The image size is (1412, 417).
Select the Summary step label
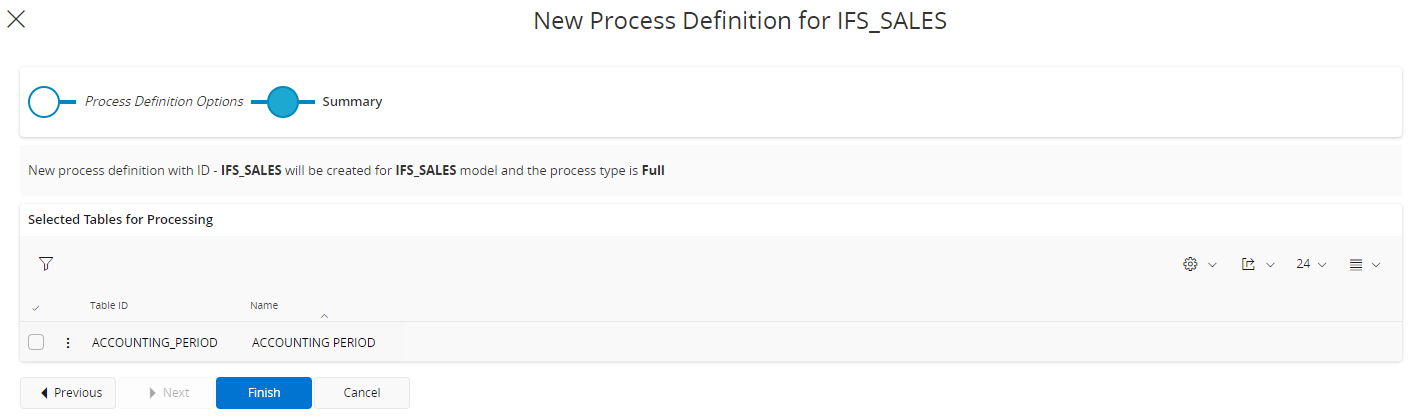[352, 102]
